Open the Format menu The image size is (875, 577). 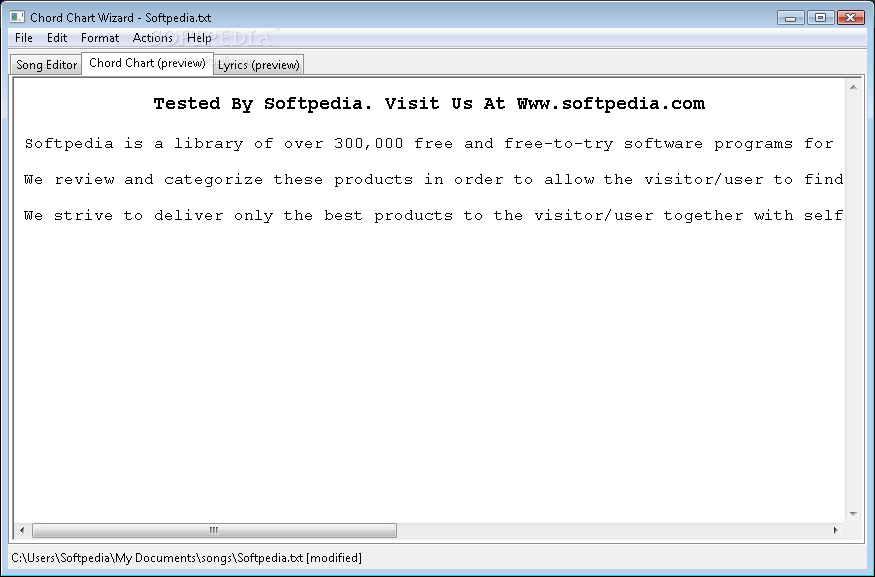[x=100, y=38]
